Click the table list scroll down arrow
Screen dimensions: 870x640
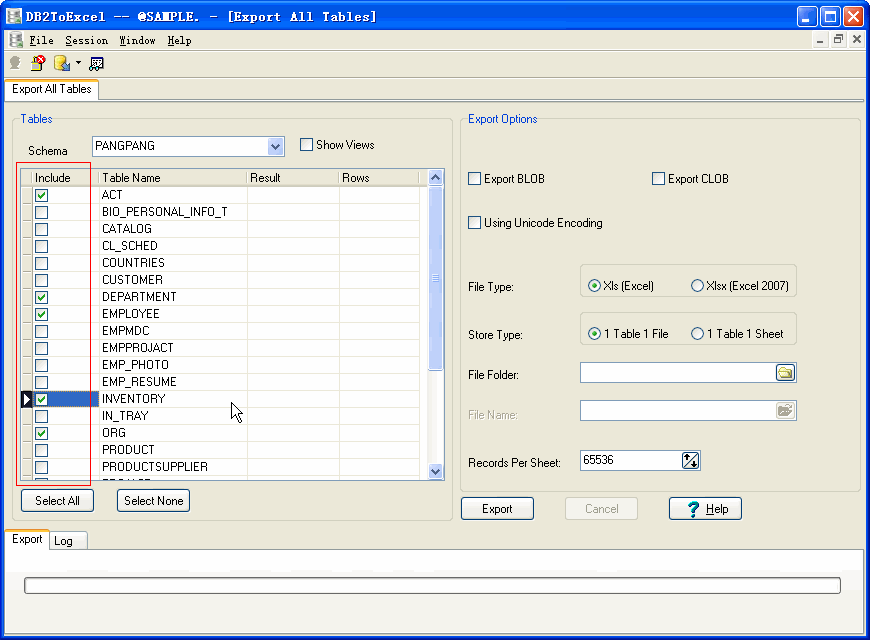pyautogui.click(x=436, y=471)
